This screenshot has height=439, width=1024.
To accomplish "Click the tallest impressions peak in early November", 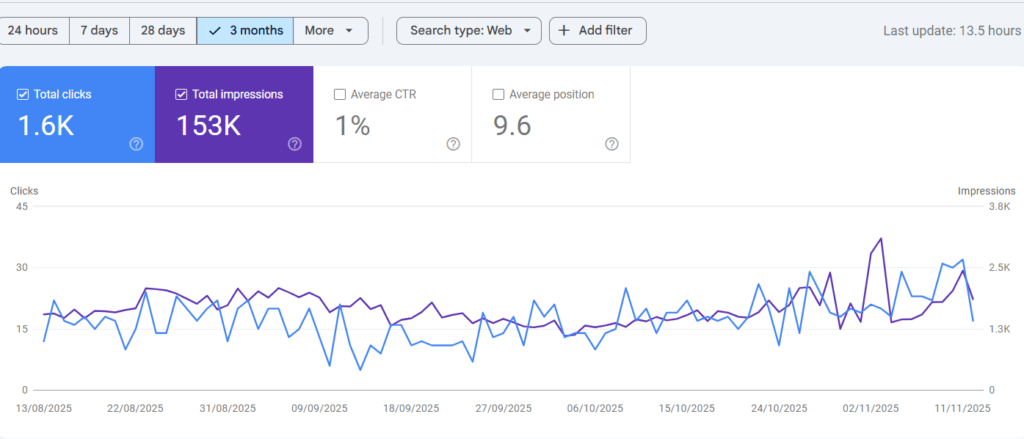I will [x=881, y=239].
